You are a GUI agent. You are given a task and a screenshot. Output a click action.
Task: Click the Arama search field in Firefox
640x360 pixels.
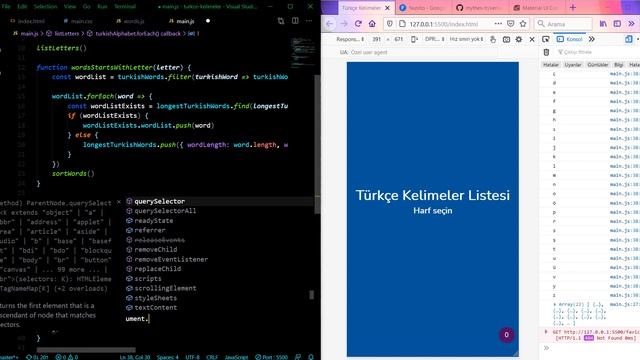click(x=563, y=24)
